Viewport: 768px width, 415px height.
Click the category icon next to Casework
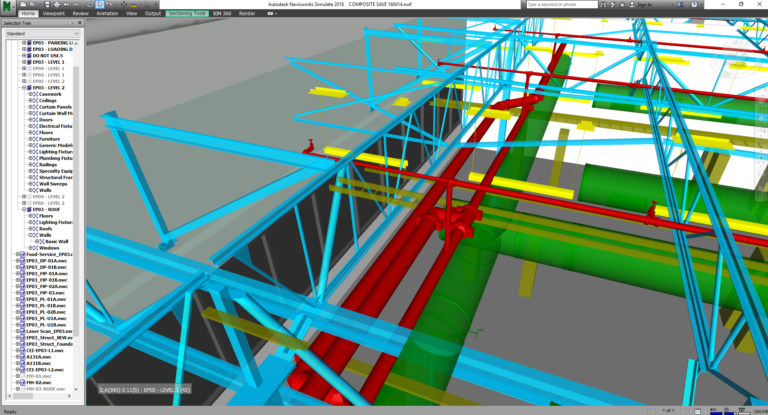pos(35,94)
